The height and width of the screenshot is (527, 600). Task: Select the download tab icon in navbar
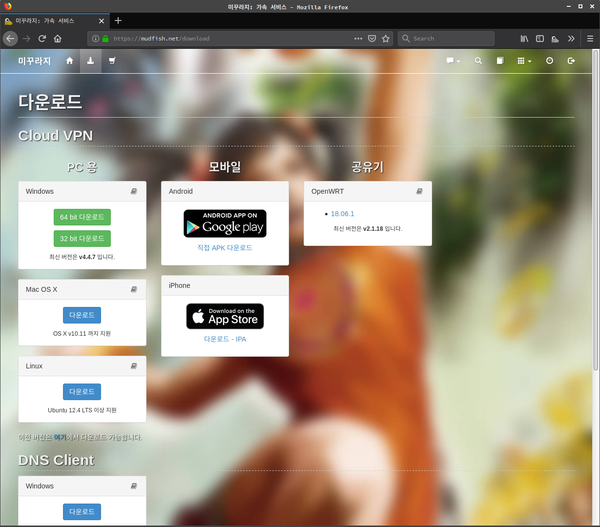click(90, 61)
